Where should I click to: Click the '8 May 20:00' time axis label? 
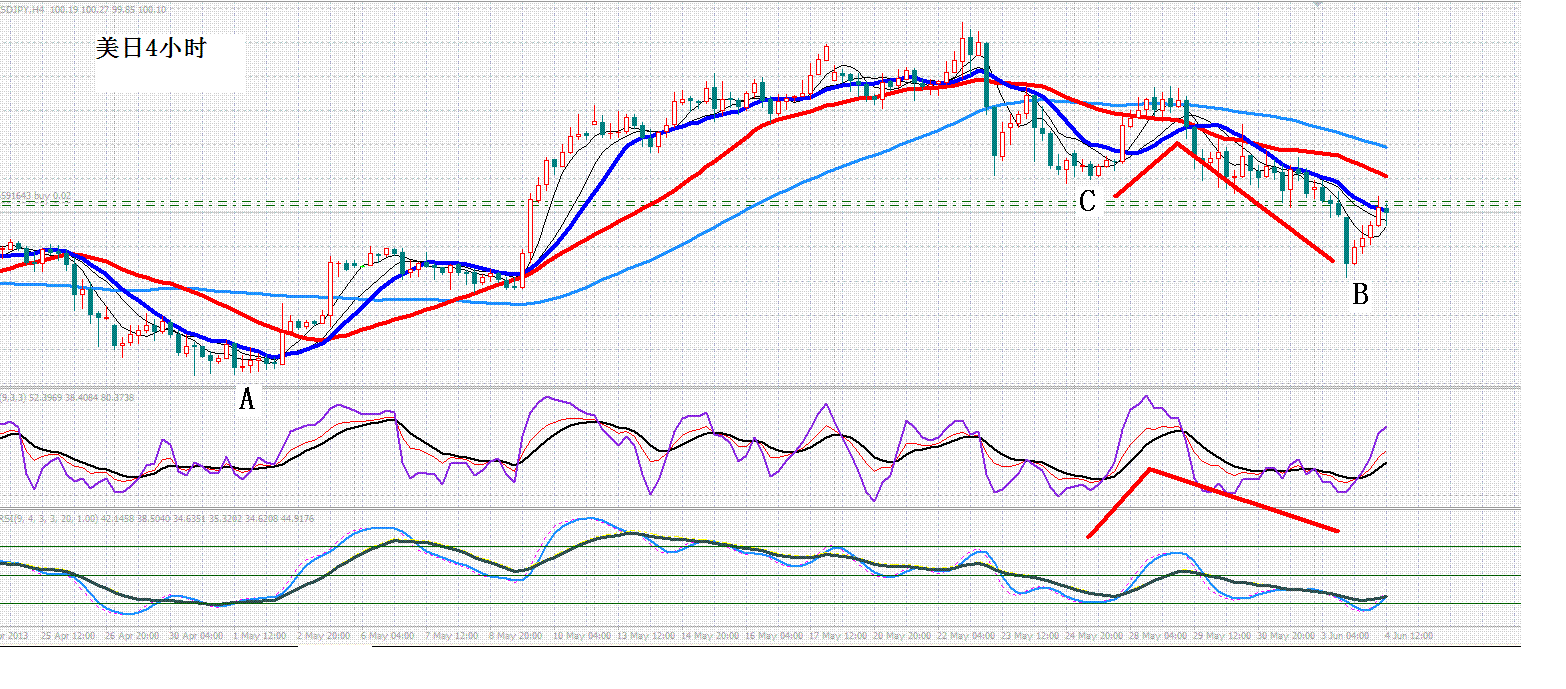(516, 636)
